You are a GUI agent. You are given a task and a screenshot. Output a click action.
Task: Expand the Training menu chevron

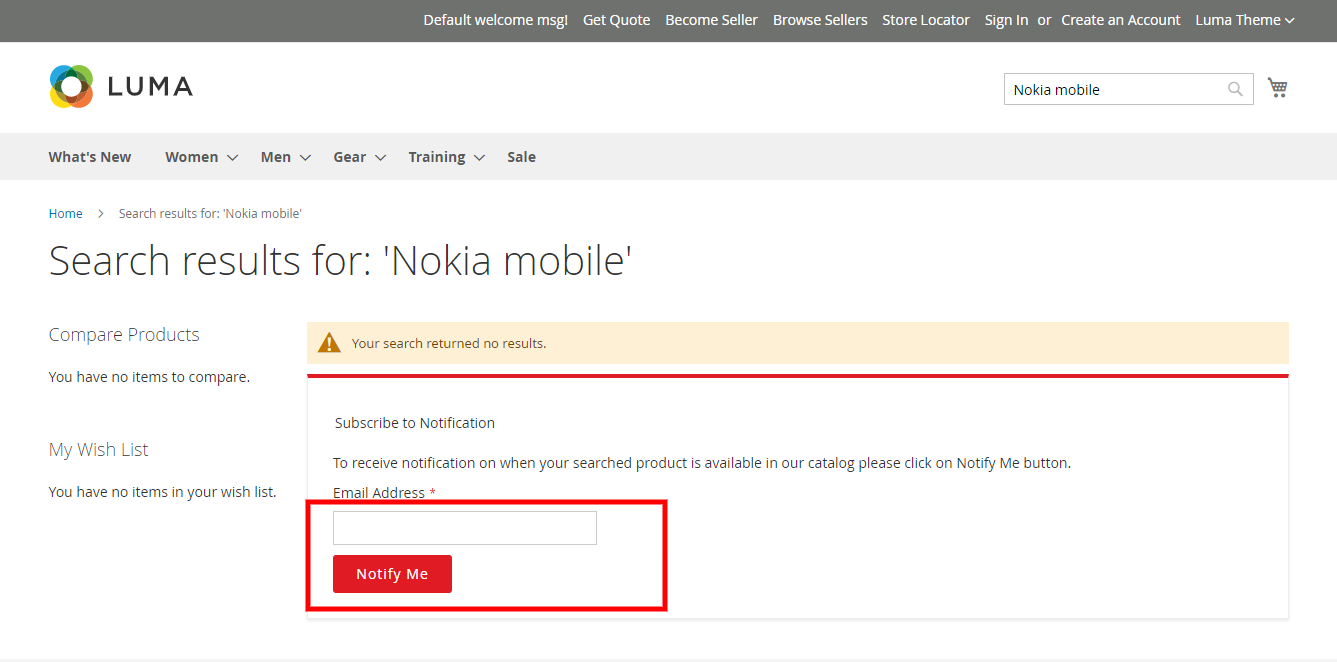click(479, 157)
